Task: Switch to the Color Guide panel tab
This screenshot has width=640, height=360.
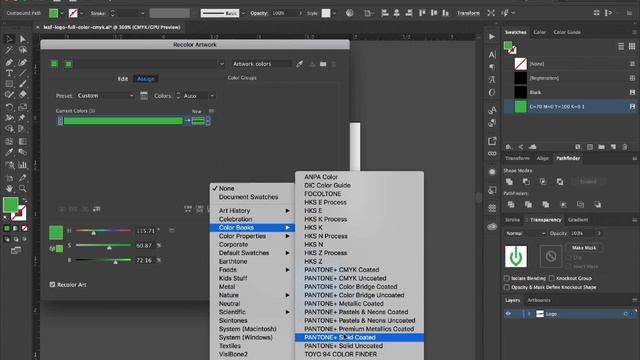Action: [567, 32]
